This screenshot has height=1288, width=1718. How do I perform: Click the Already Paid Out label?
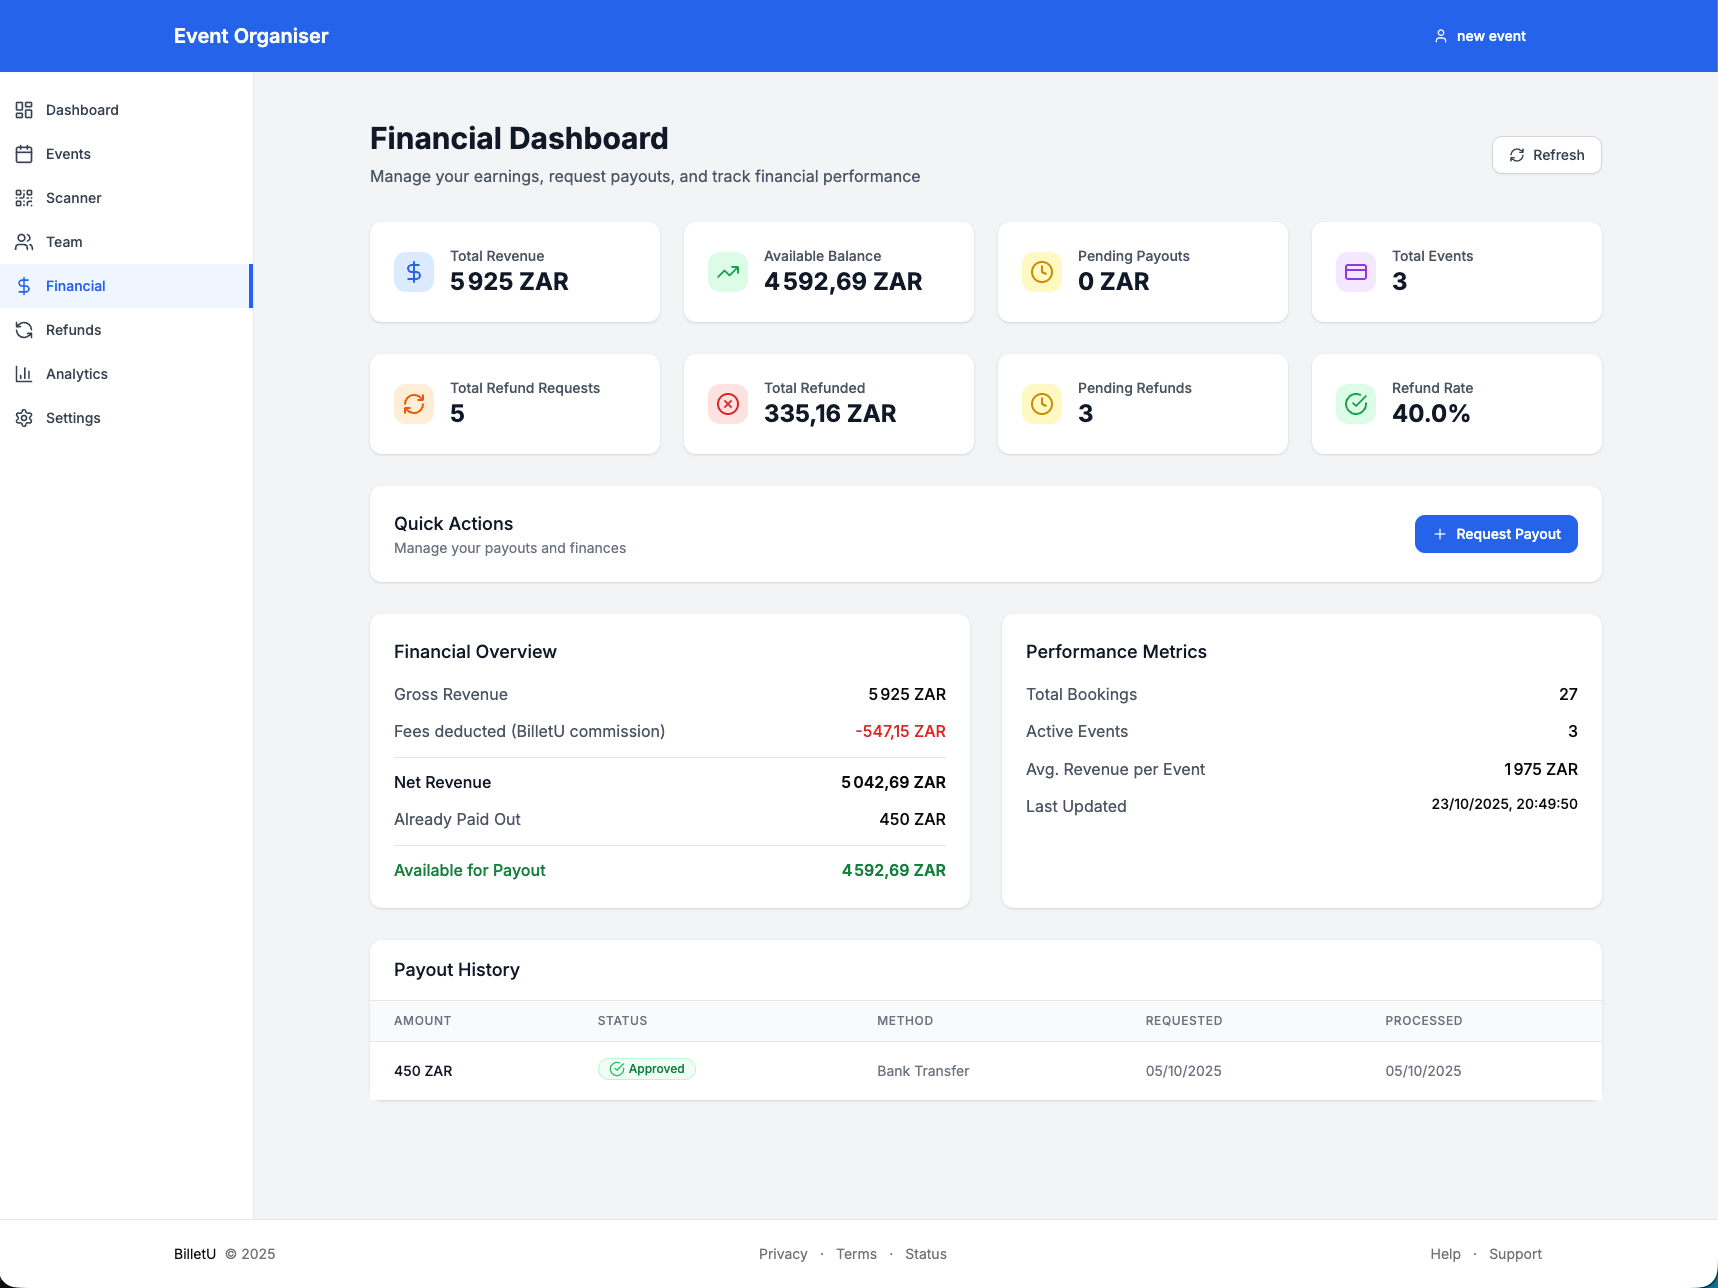click(457, 819)
